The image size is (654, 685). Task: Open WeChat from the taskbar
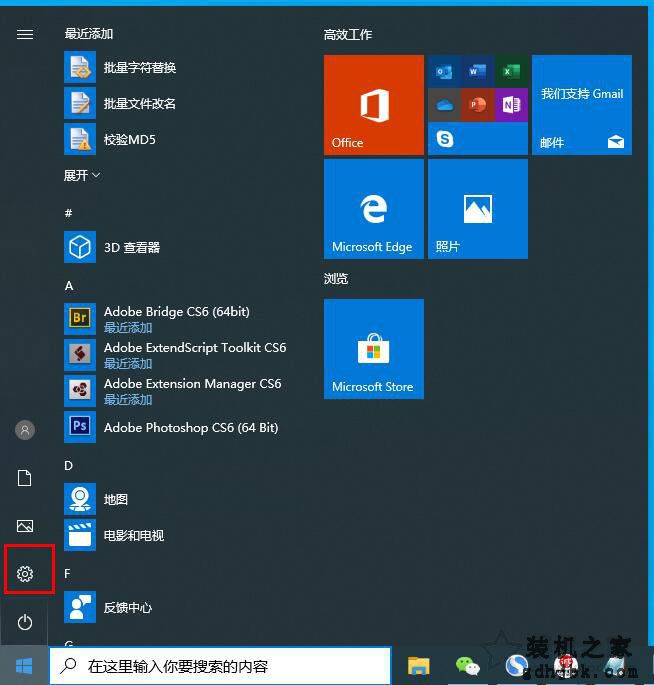click(x=467, y=666)
